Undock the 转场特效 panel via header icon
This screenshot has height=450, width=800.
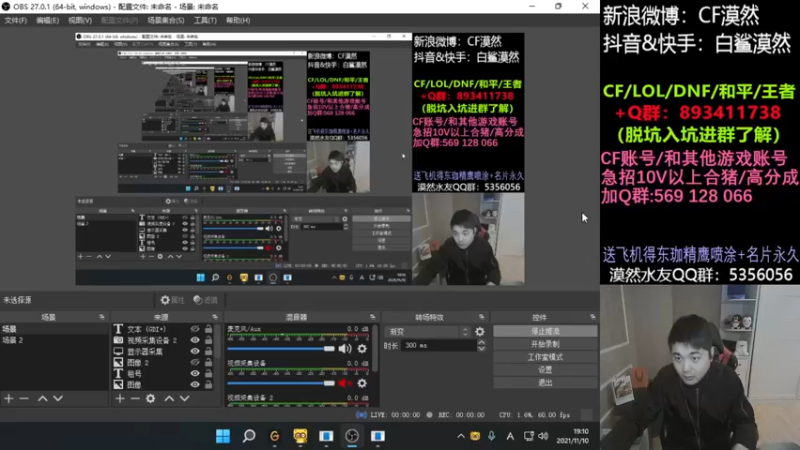pyautogui.click(x=481, y=317)
